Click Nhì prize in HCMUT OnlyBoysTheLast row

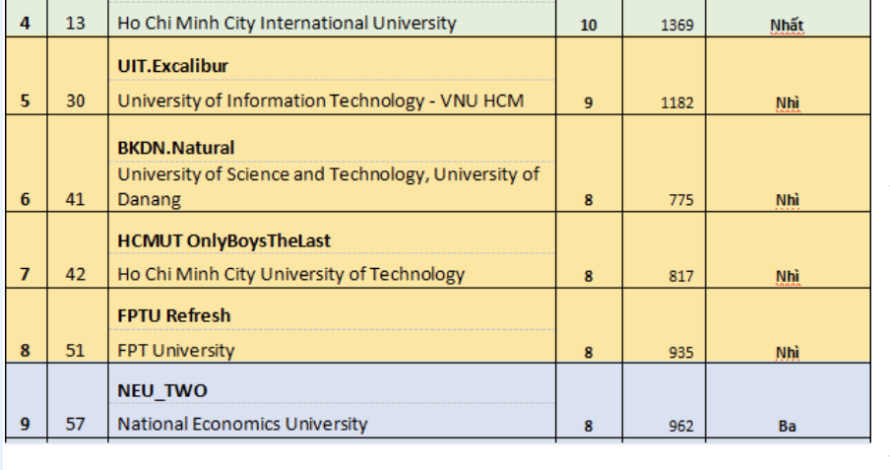click(787, 276)
